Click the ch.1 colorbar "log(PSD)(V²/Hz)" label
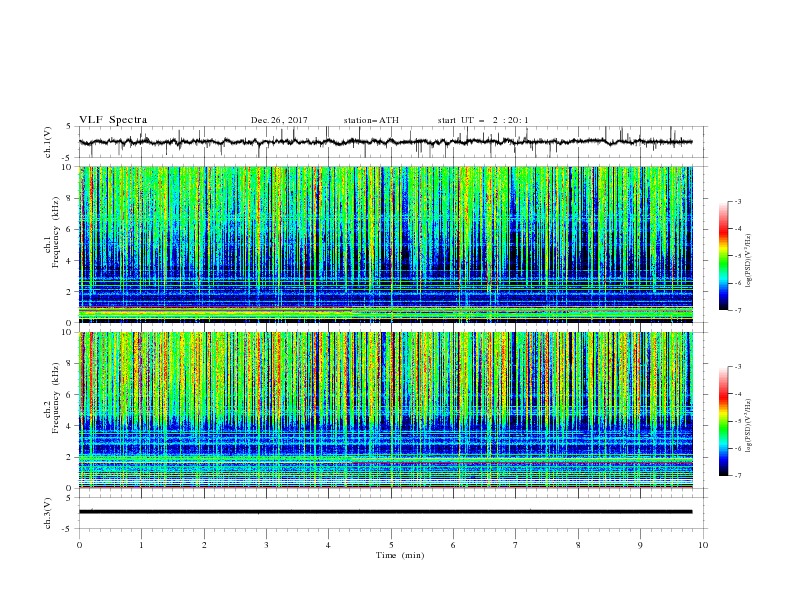This screenshot has height=612, width=792. coord(748,261)
